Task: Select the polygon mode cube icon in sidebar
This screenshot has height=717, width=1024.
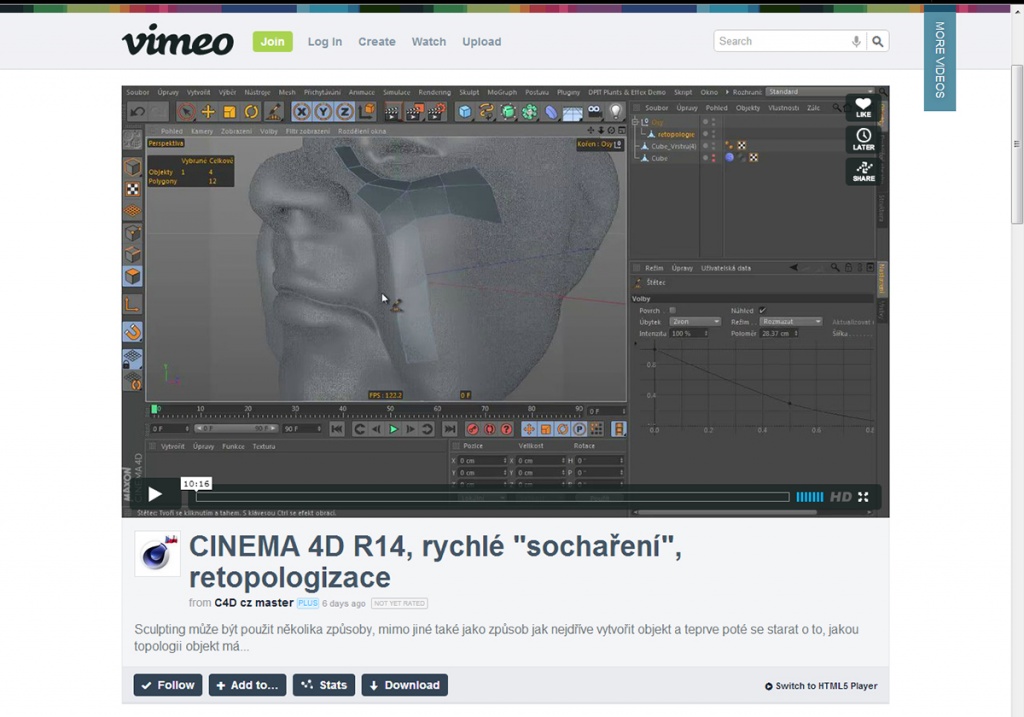Action: tap(133, 276)
